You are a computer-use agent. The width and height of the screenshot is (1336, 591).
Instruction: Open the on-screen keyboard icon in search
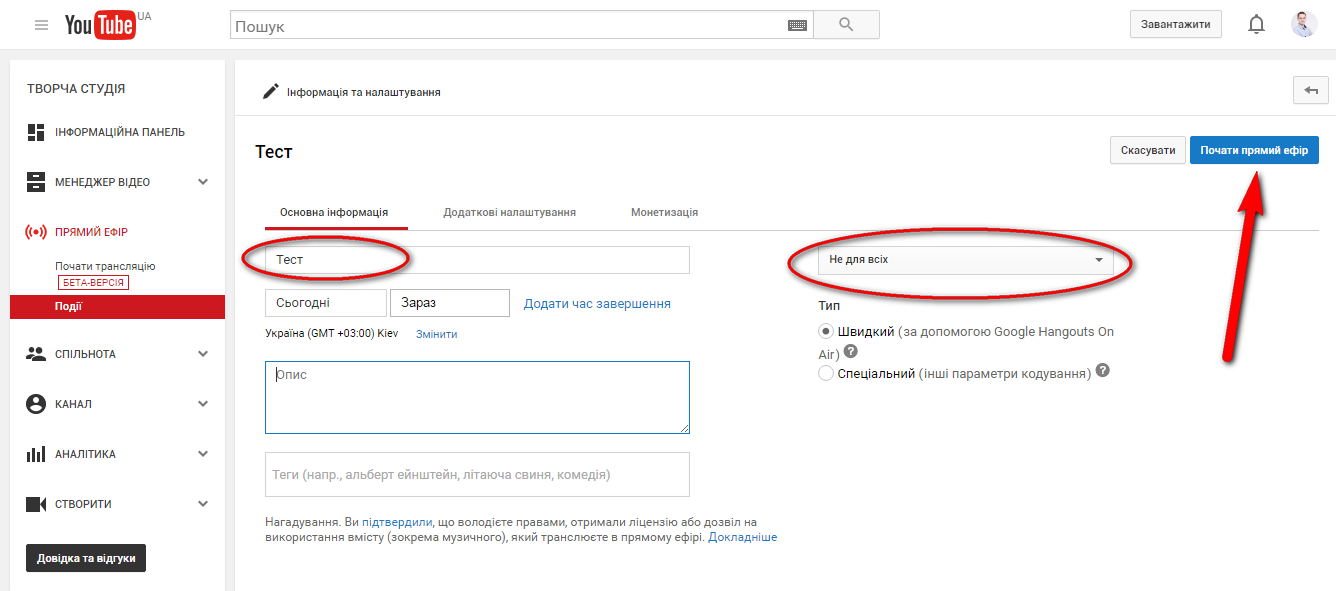click(797, 26)
